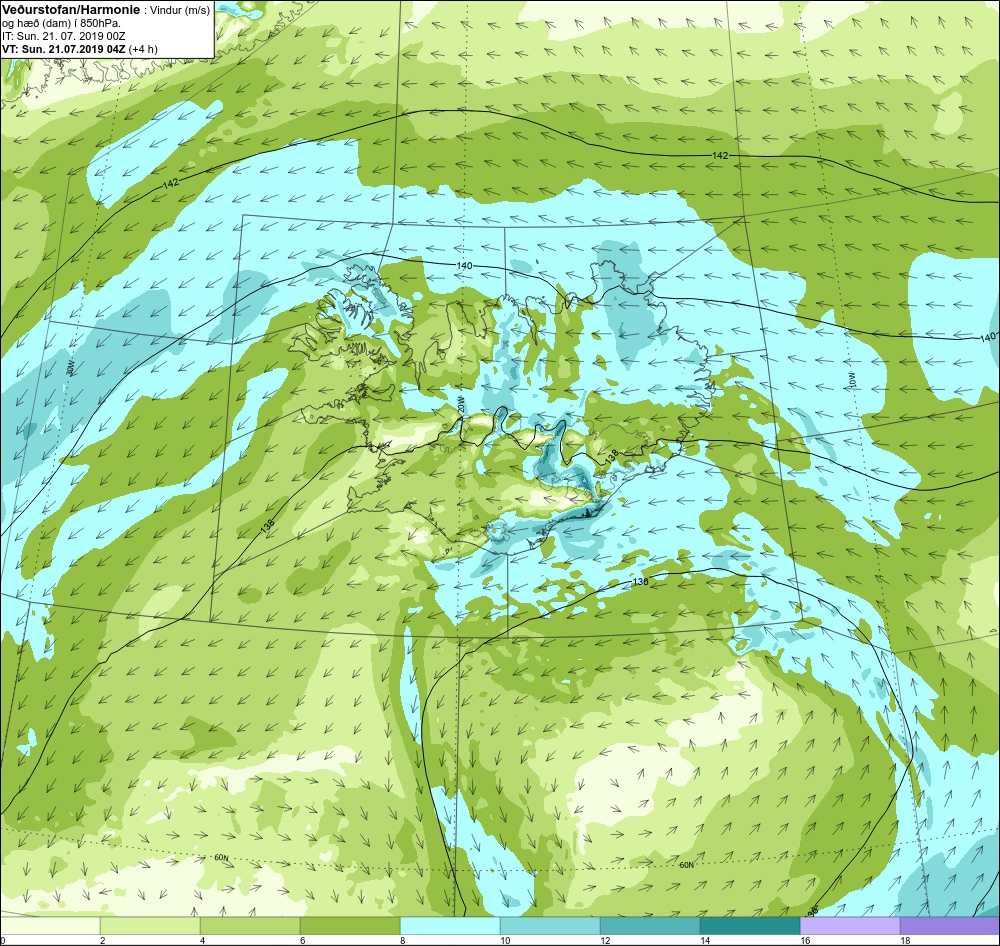Click the legend tick label '14'
This screenshot has width=1000, height=946.
pyautogui.click(x=705, y=940)
